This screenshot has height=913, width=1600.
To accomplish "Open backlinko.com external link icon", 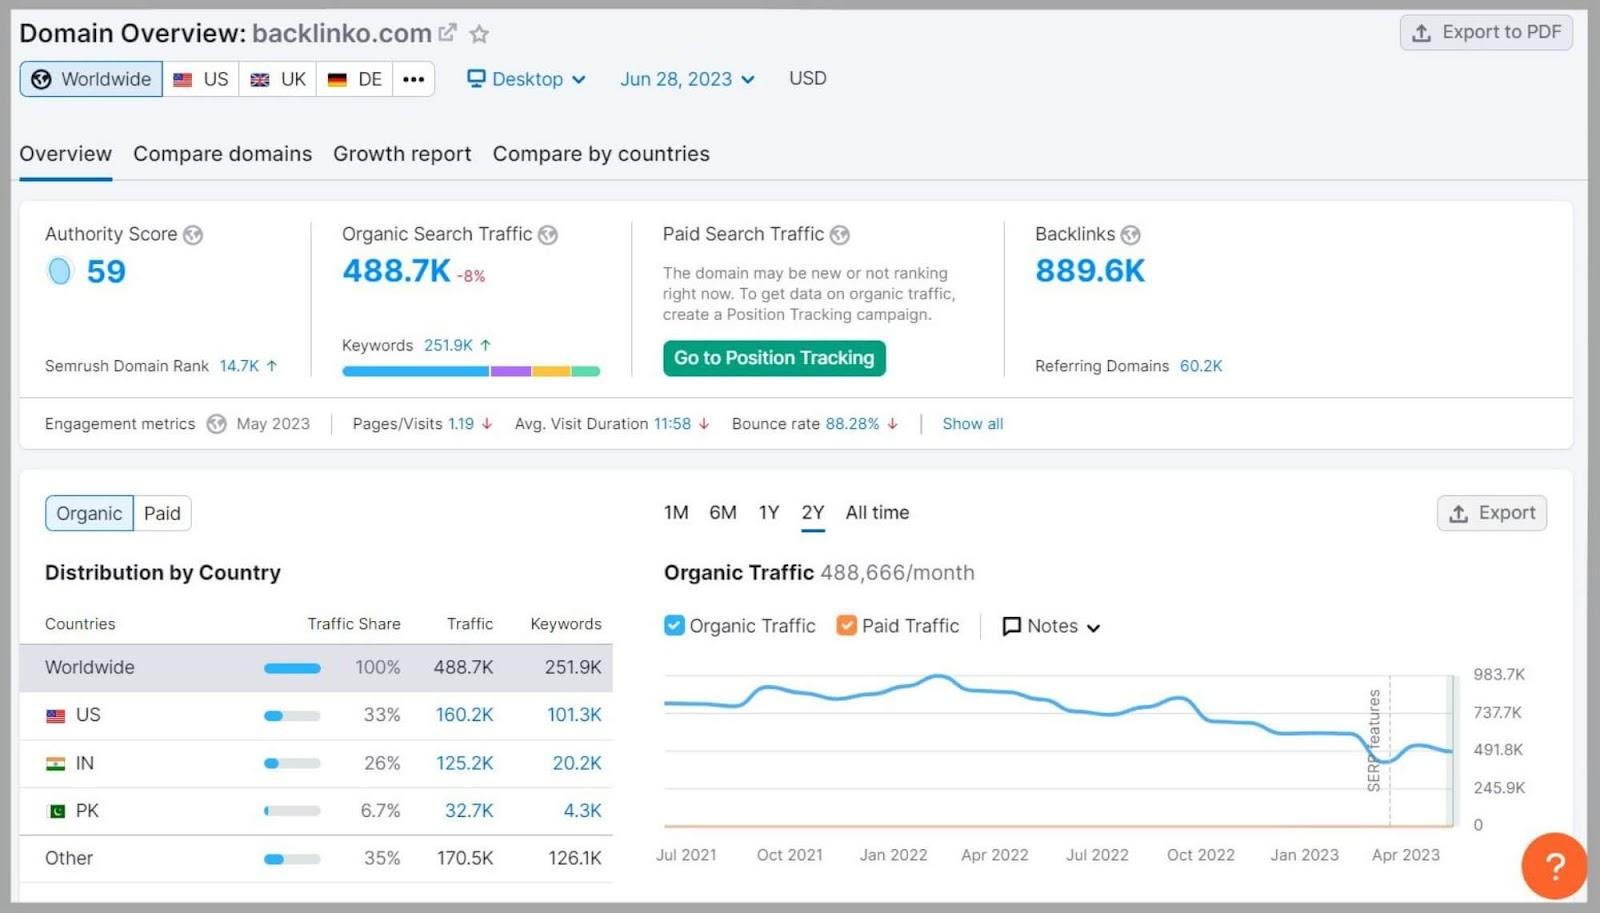I will [448, 33].
